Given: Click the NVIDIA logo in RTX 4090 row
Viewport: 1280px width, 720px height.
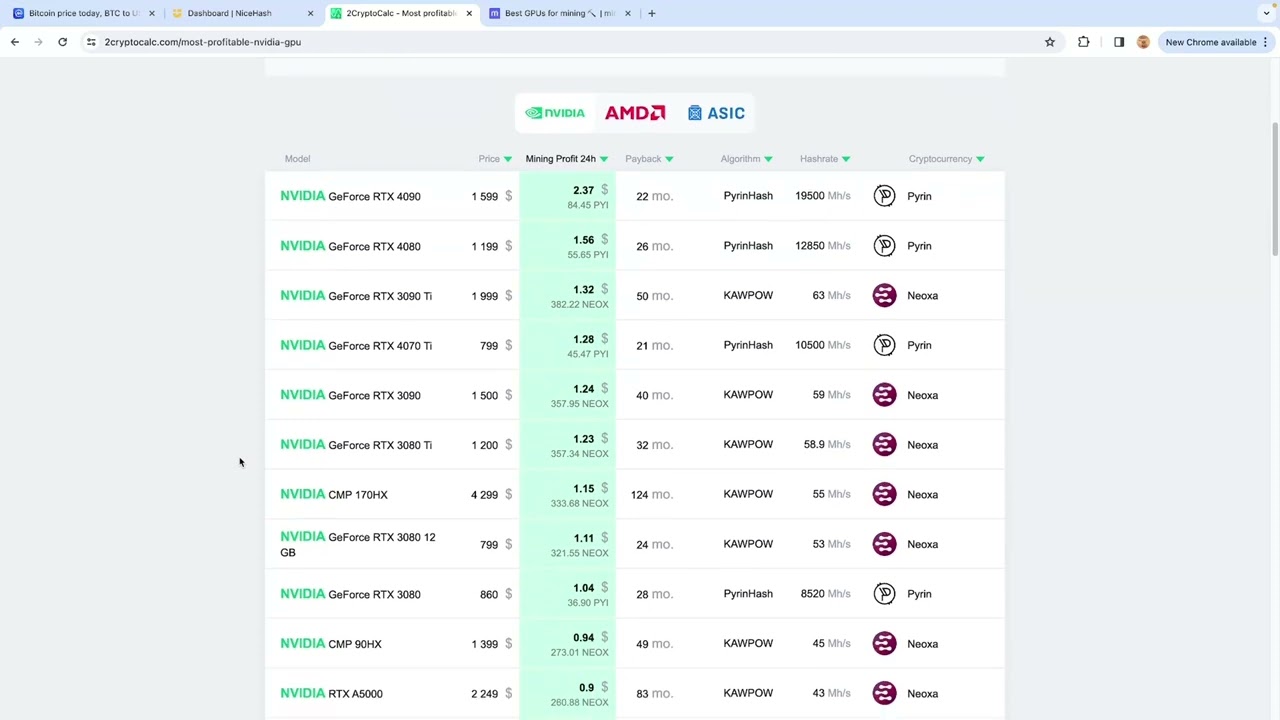Looking at the screenshot, I should (x=303, y=196).
